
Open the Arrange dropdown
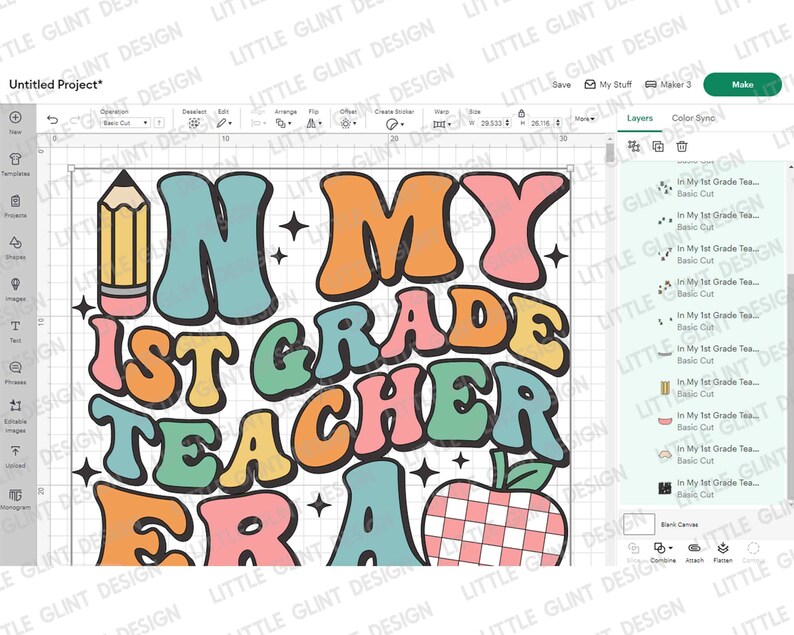(283, 123)
